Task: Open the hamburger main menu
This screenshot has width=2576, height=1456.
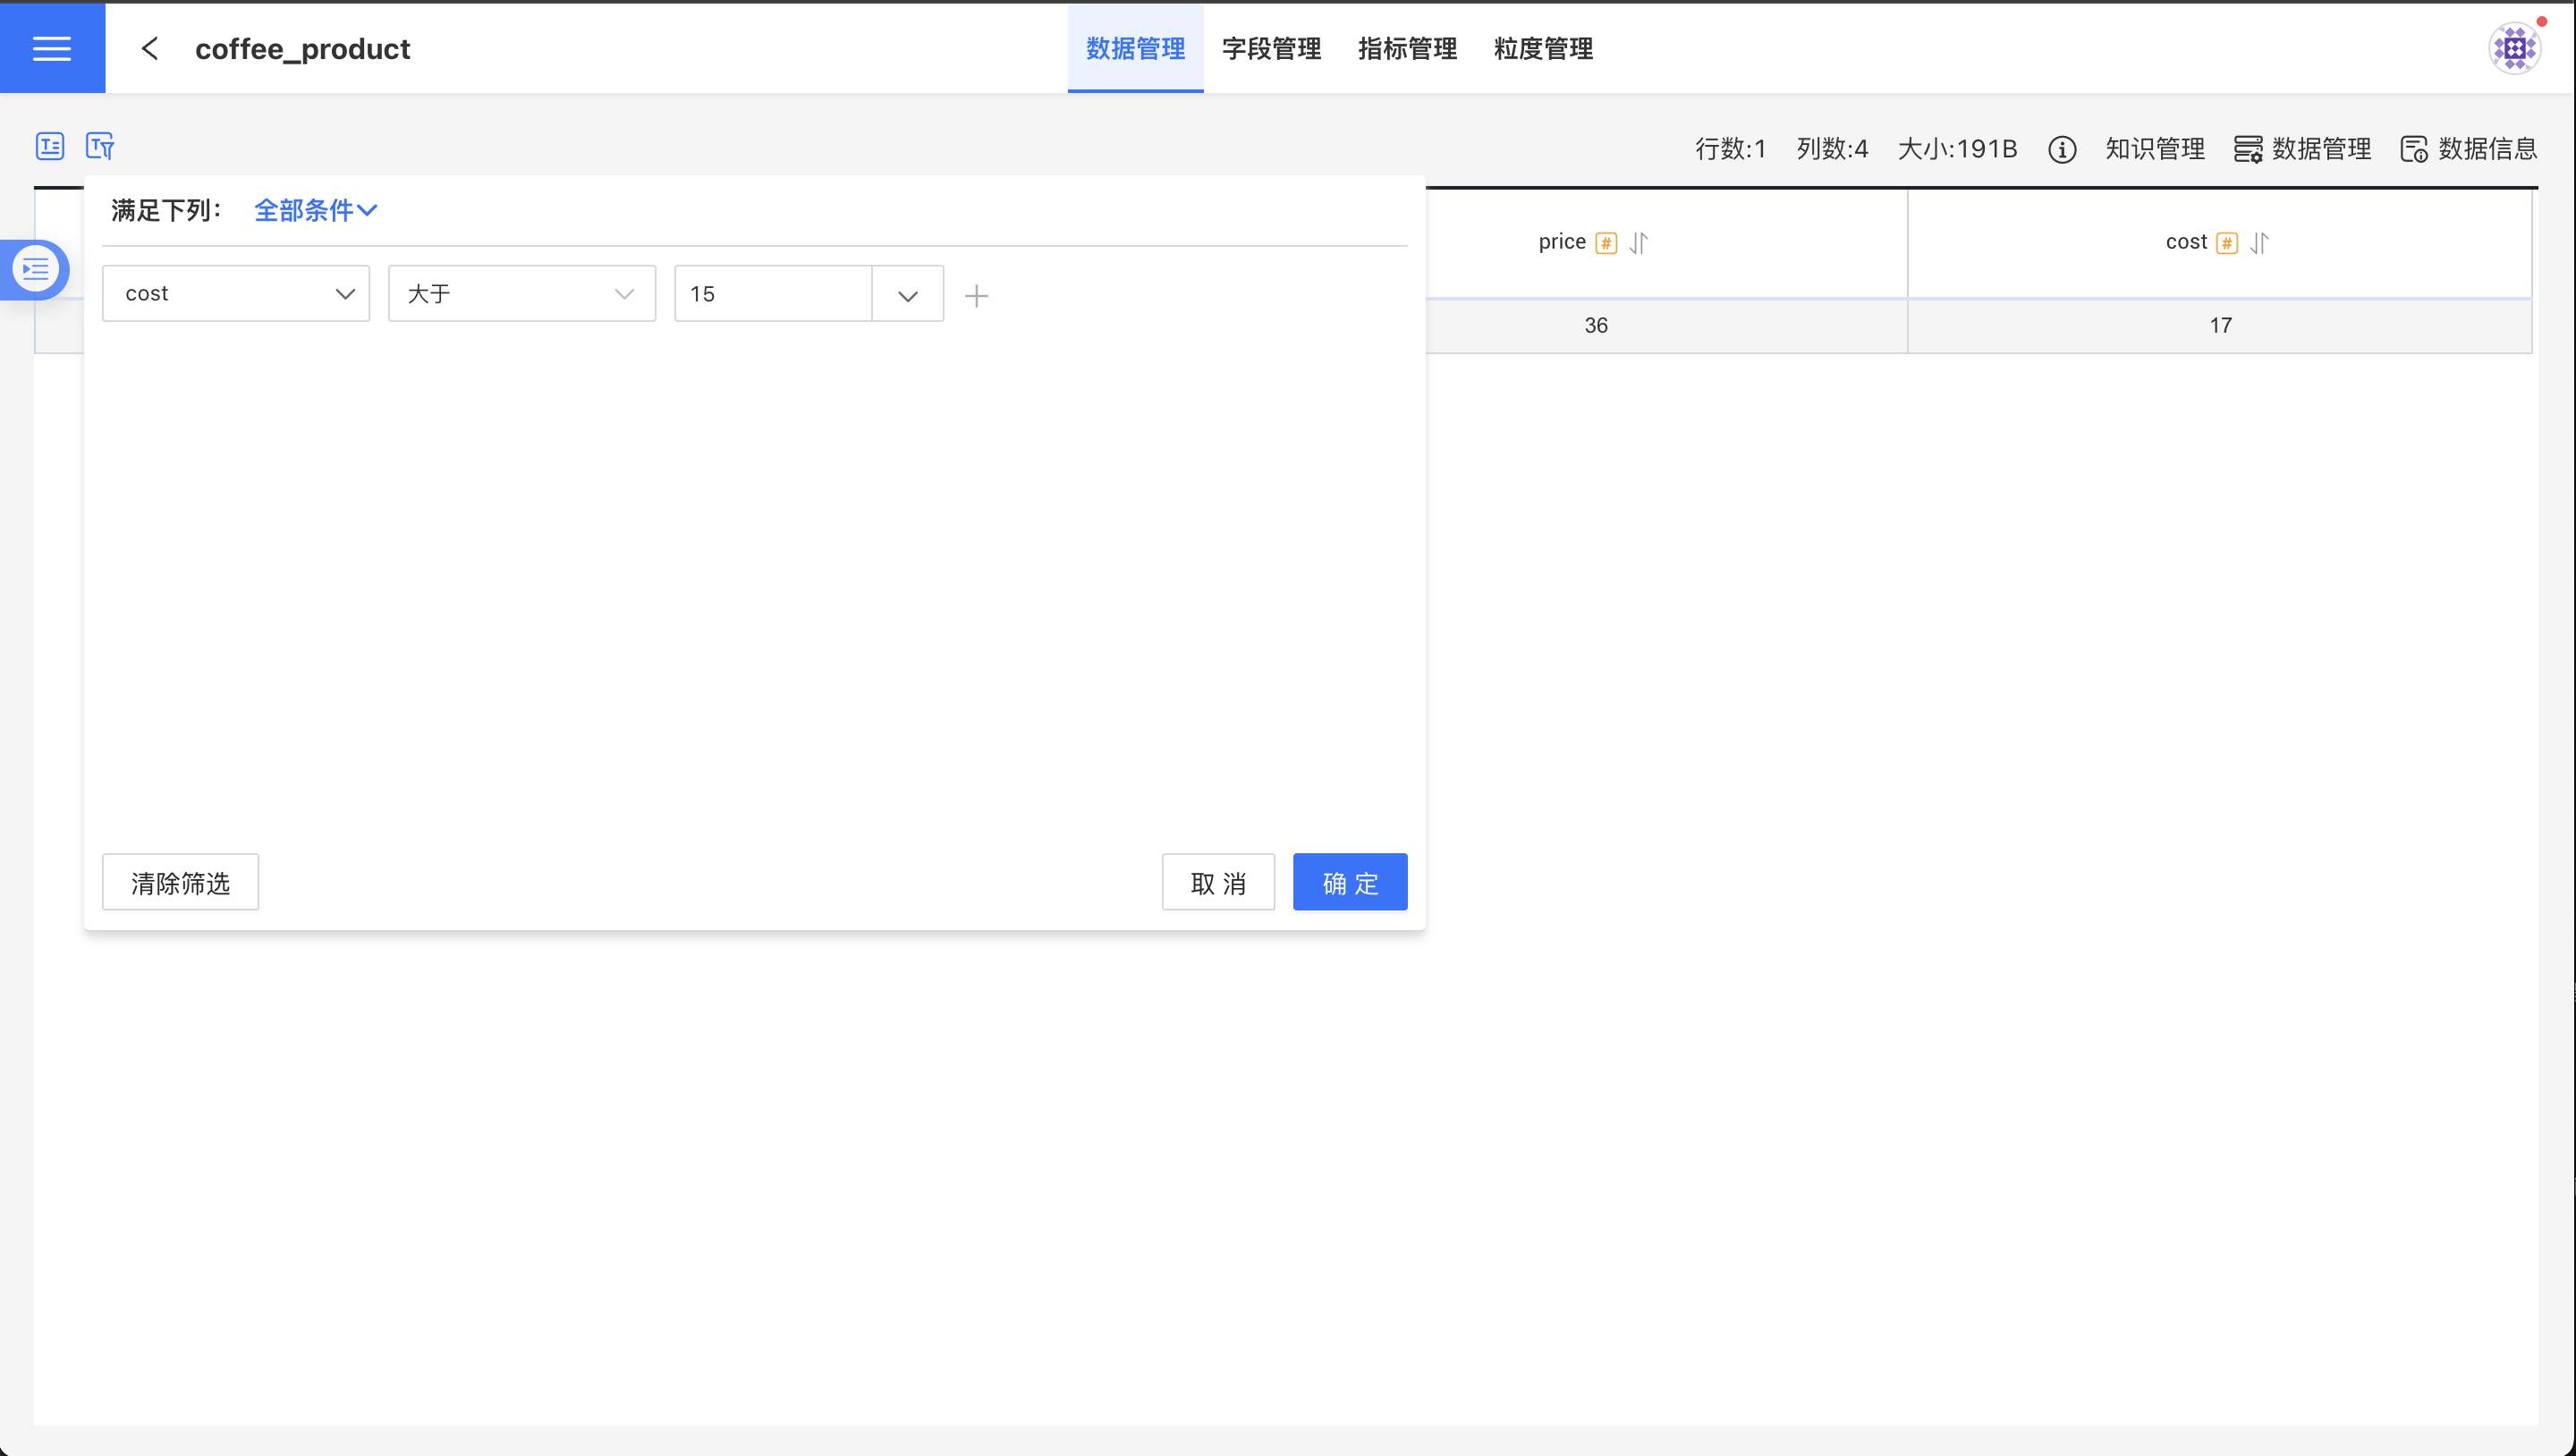Action: [52, 48]
